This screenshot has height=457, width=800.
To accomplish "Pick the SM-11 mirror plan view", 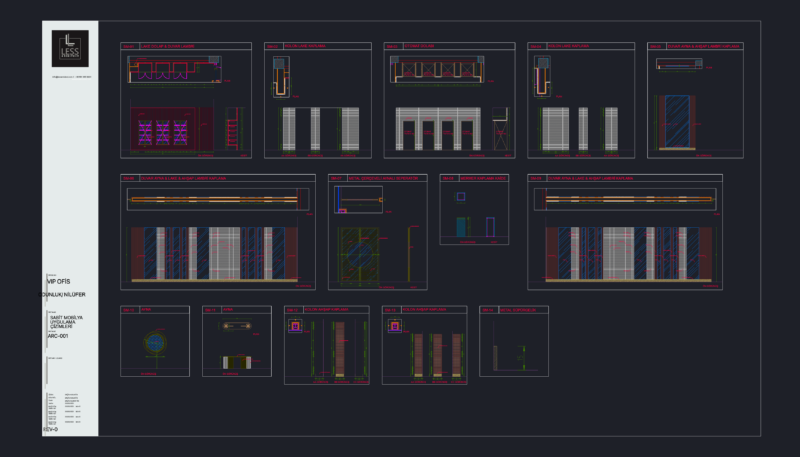I will coord(237,325).
